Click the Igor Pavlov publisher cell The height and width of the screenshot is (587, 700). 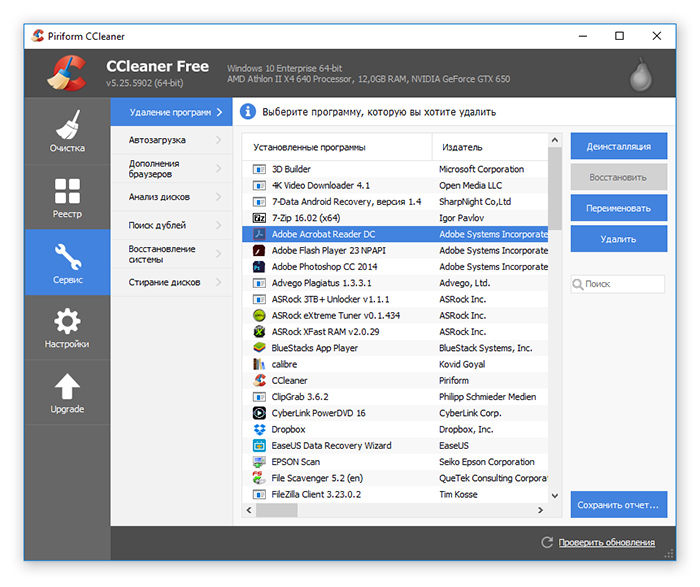(461, 218)
